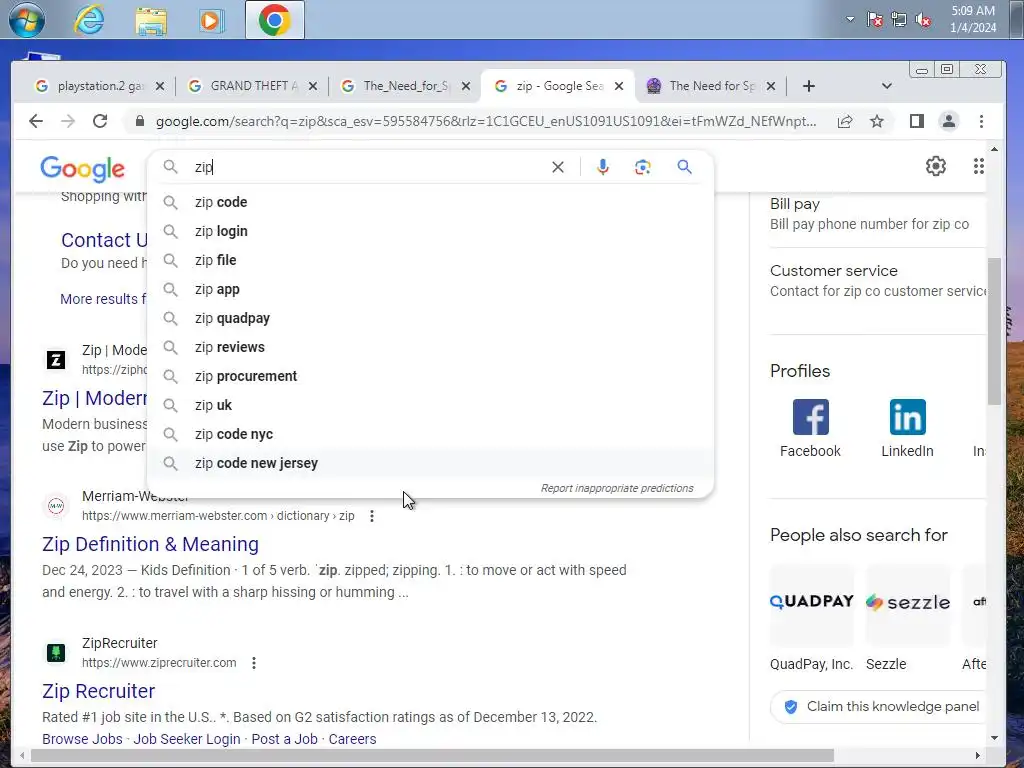Clear the search box with the X
This screenshot has height=768, width=1024.
558,167
